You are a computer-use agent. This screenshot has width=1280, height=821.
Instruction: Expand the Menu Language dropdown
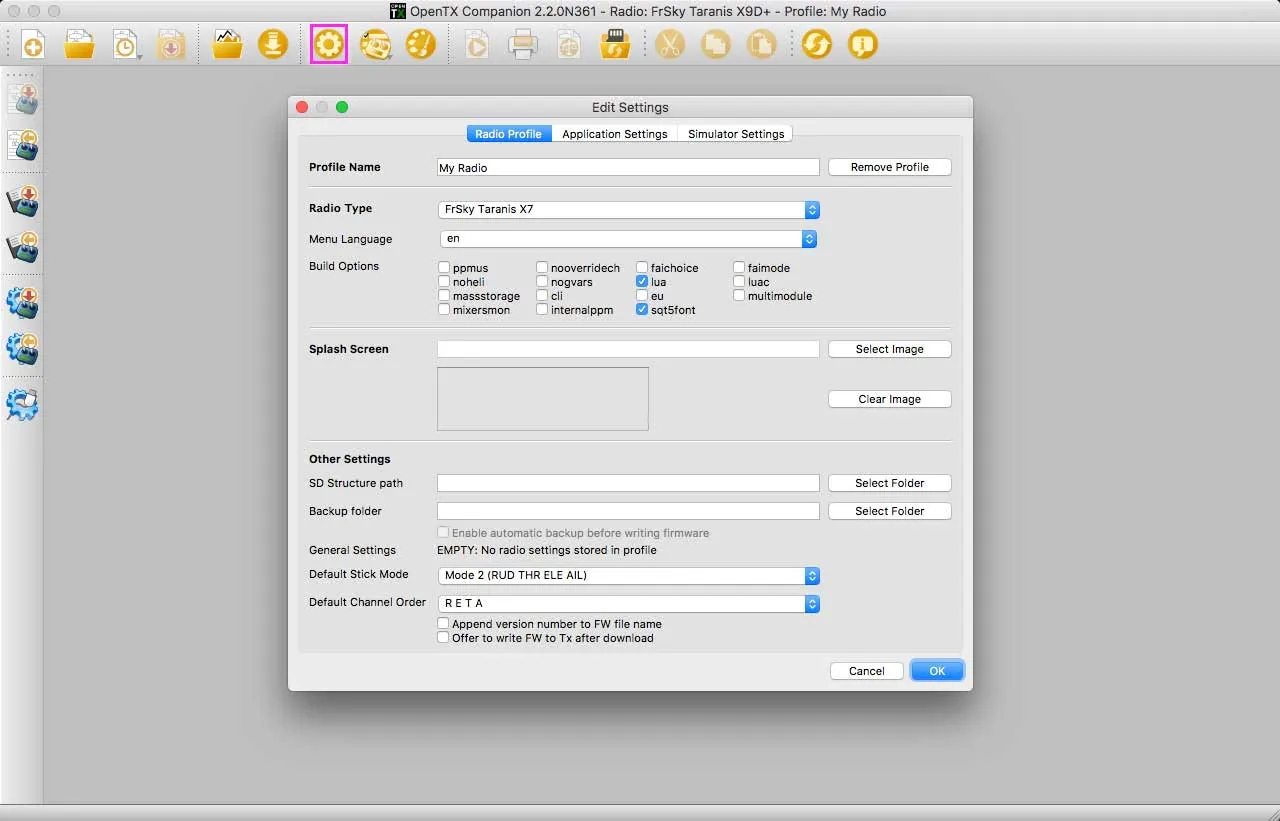629,239
